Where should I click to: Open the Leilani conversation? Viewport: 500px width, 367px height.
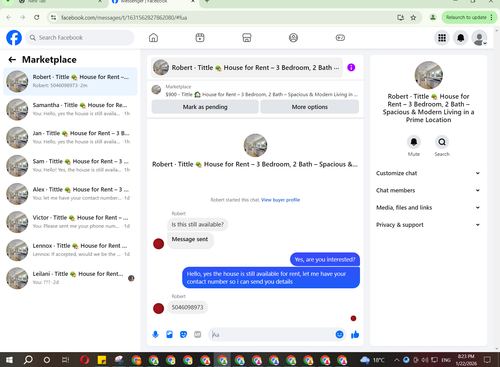coord(70,278)
